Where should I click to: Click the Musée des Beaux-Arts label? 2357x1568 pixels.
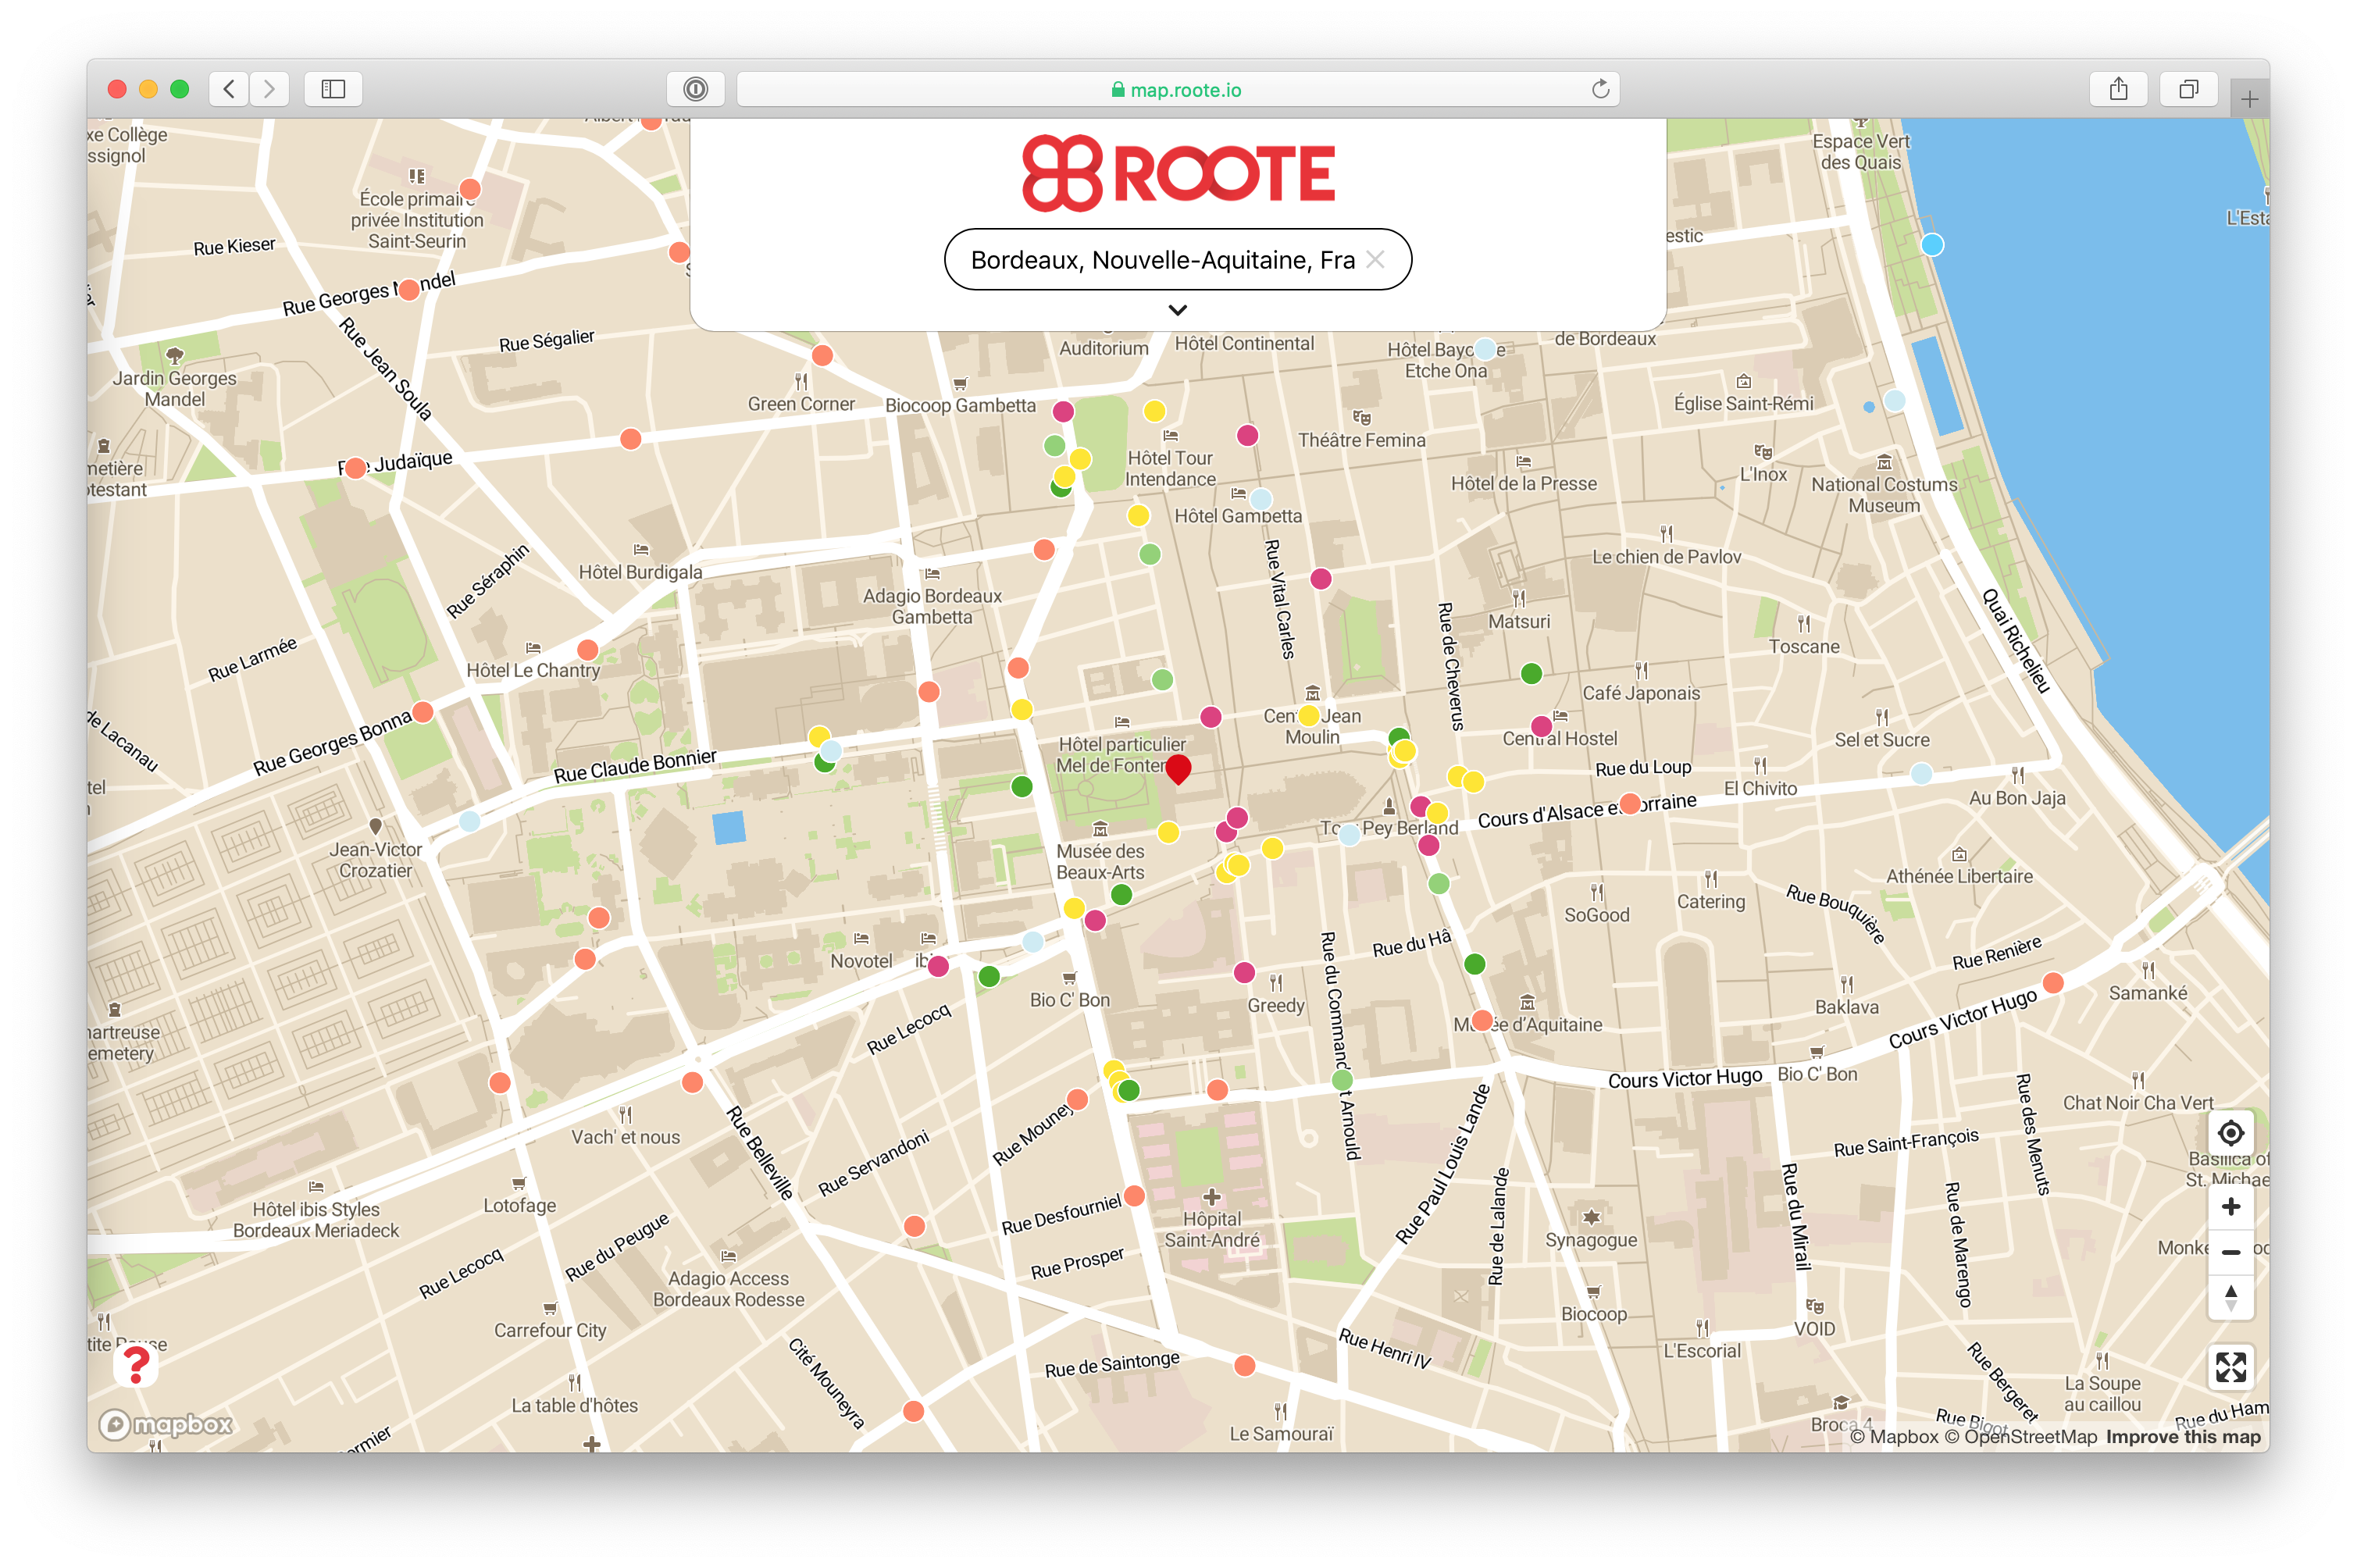coord(1100,861)
